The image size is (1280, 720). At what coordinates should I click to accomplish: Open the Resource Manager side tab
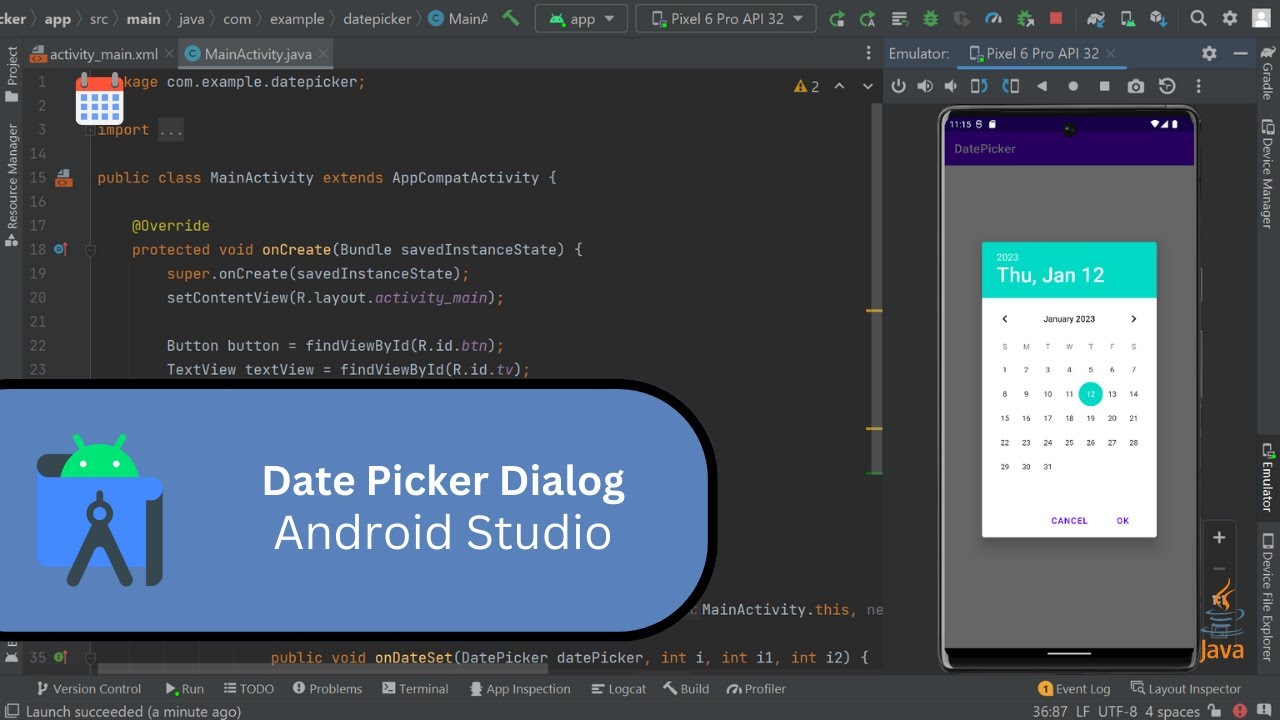tap(12, 185)
